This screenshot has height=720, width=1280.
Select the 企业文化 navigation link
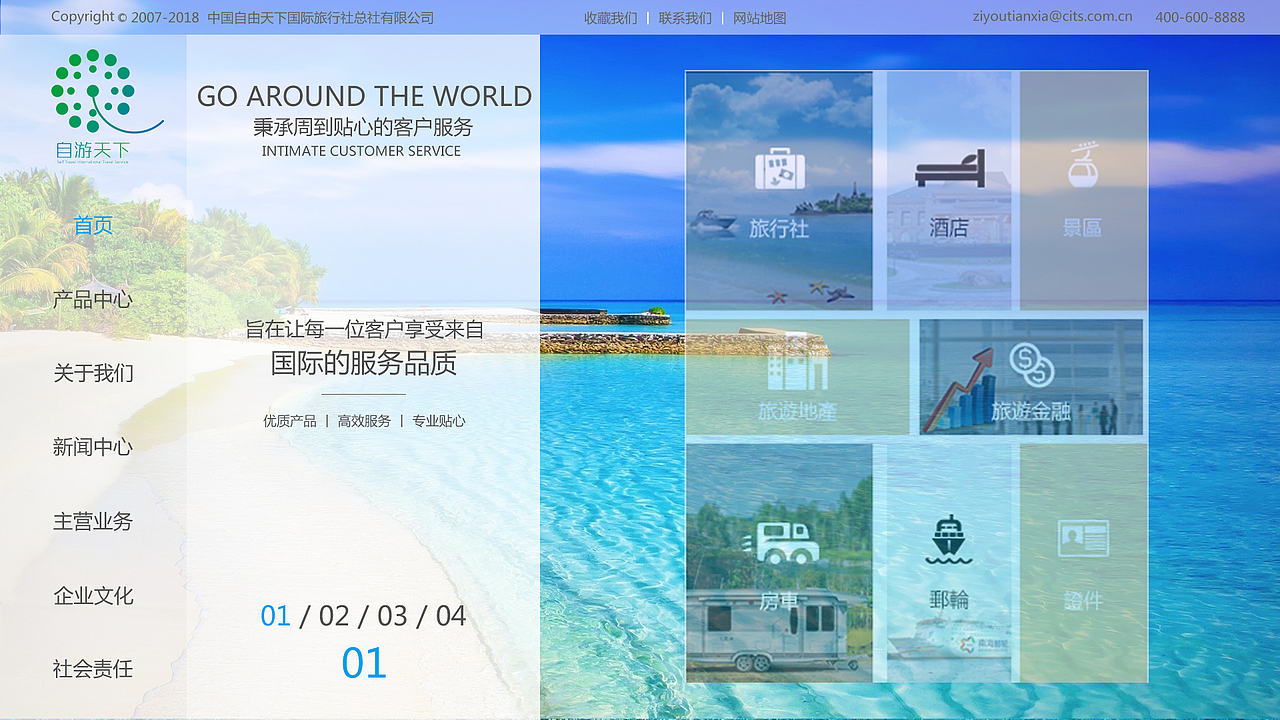click(92, 595)
